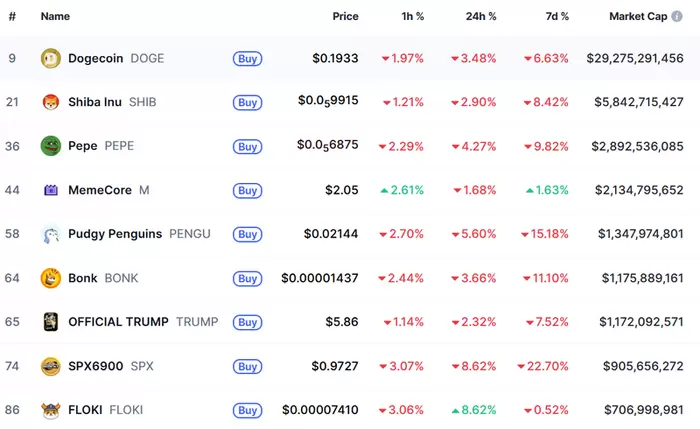The height and width of the screenshot is (429, 700).
Task: Click the Dogecoin coin logo icon
Action: point(50,58)
